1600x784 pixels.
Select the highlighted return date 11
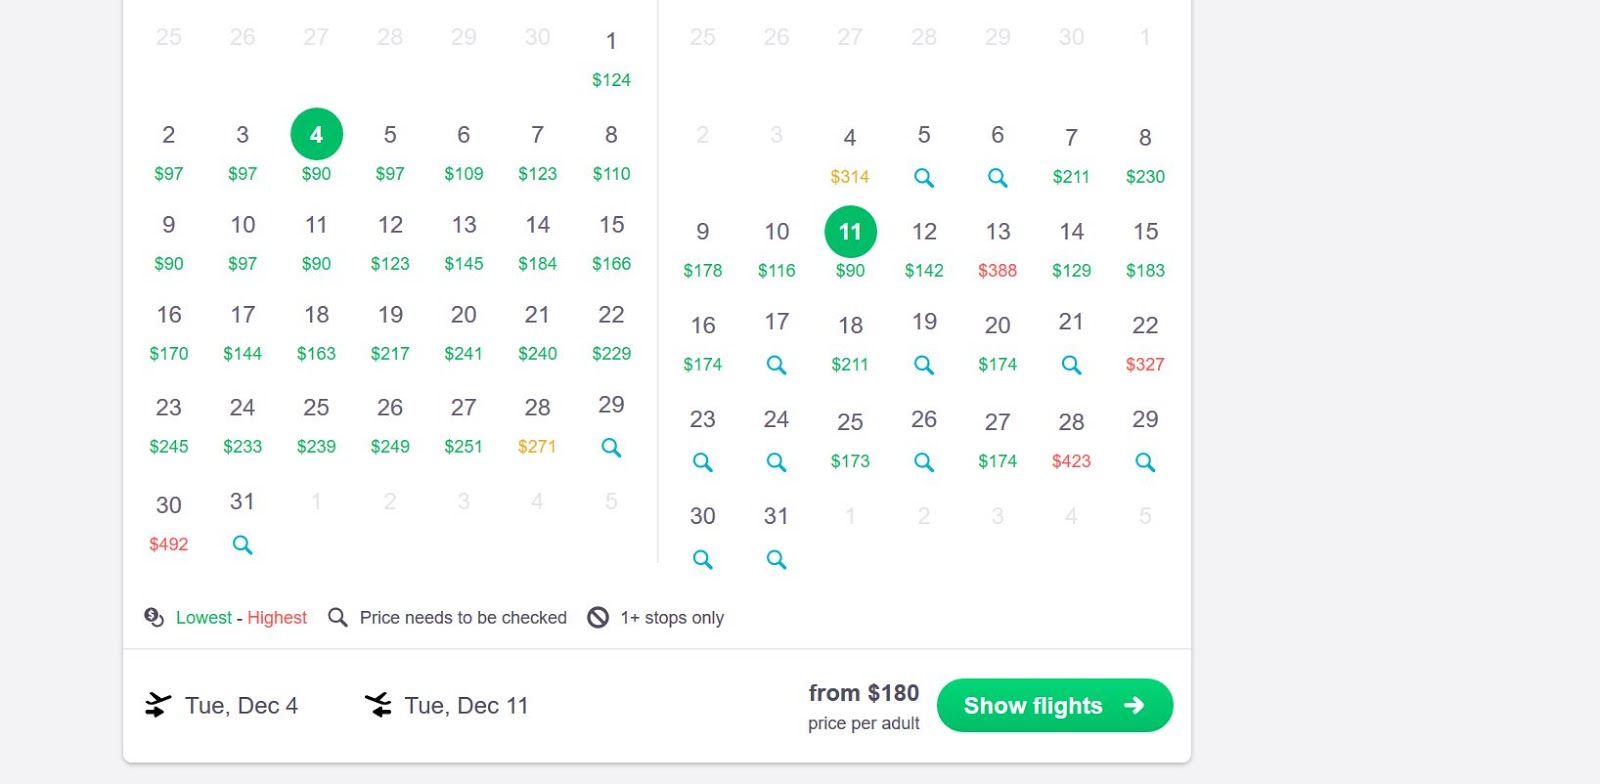[x=850, y=232]
